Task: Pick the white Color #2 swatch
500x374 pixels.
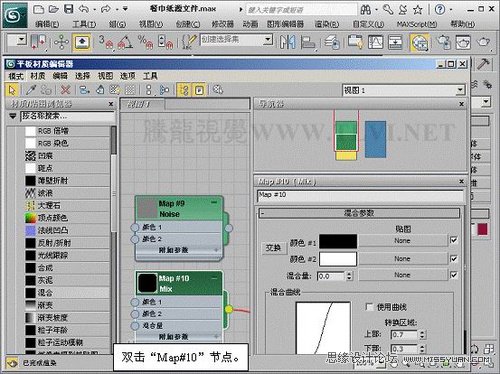Action: pyautogui.click(x=338, y=259)
